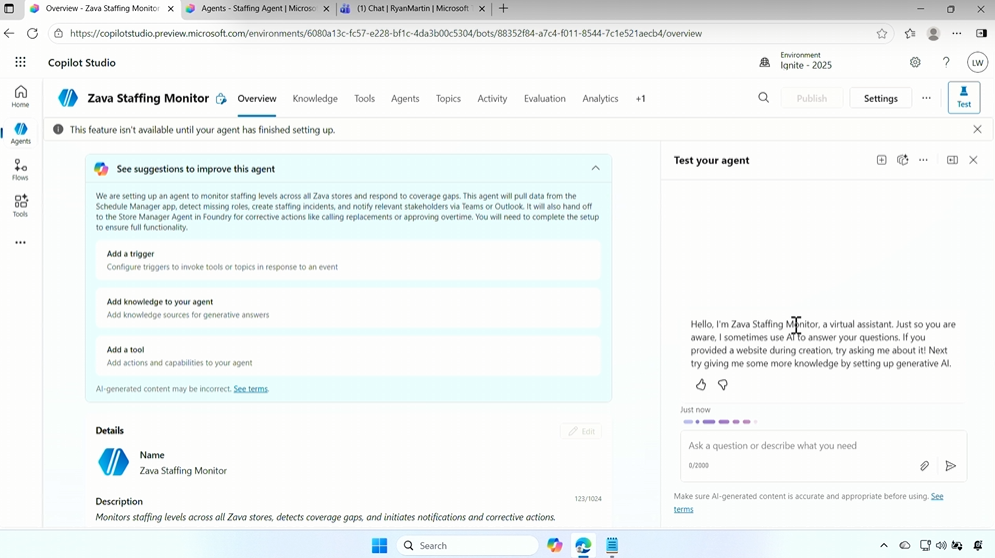Open Tools in left sidebar
Screen dimensions: 995x558
20,206
